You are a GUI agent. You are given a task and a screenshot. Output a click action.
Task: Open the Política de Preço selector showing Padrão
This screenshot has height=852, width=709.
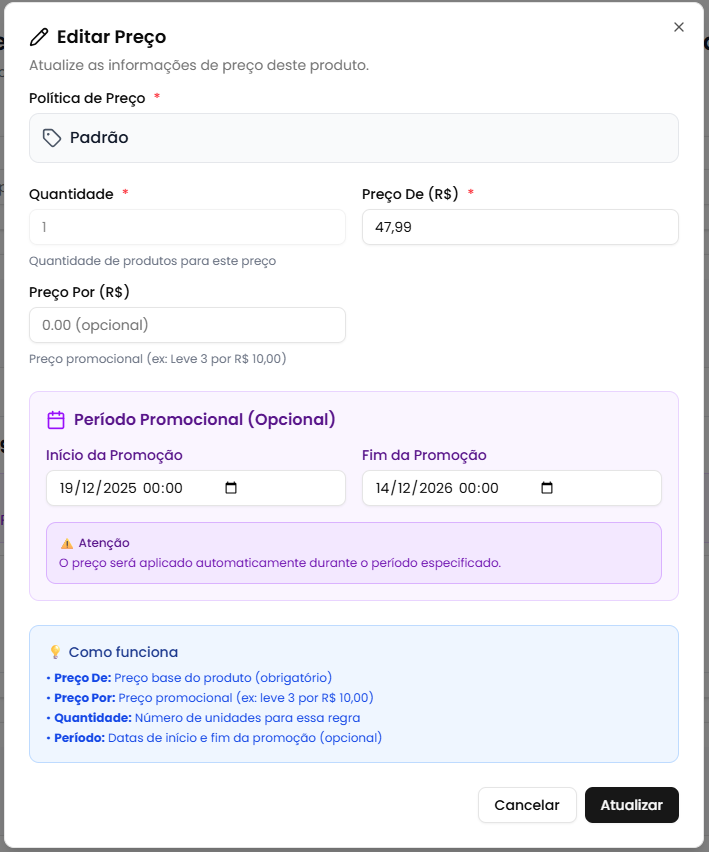(x=353, y=137)
